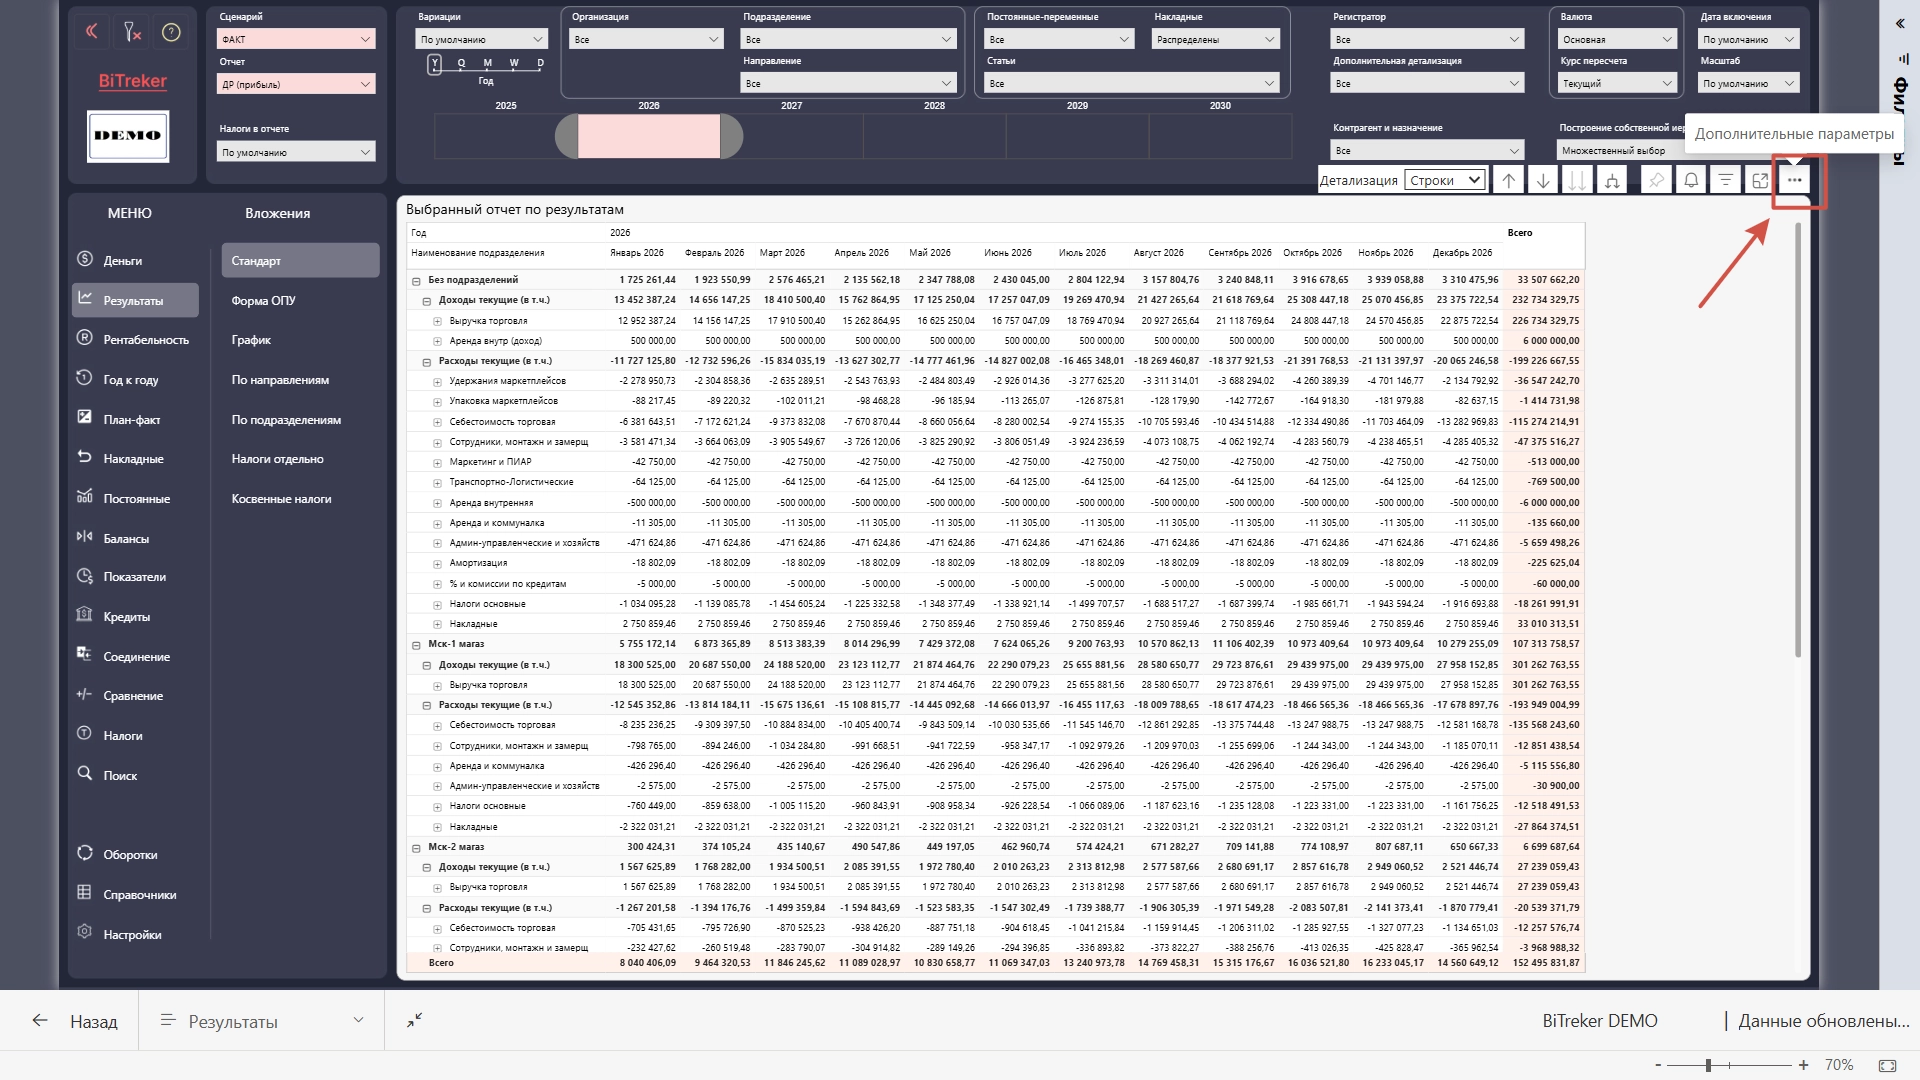
Task: Open the help question mark icon
Action: click(x=171, y=33)
